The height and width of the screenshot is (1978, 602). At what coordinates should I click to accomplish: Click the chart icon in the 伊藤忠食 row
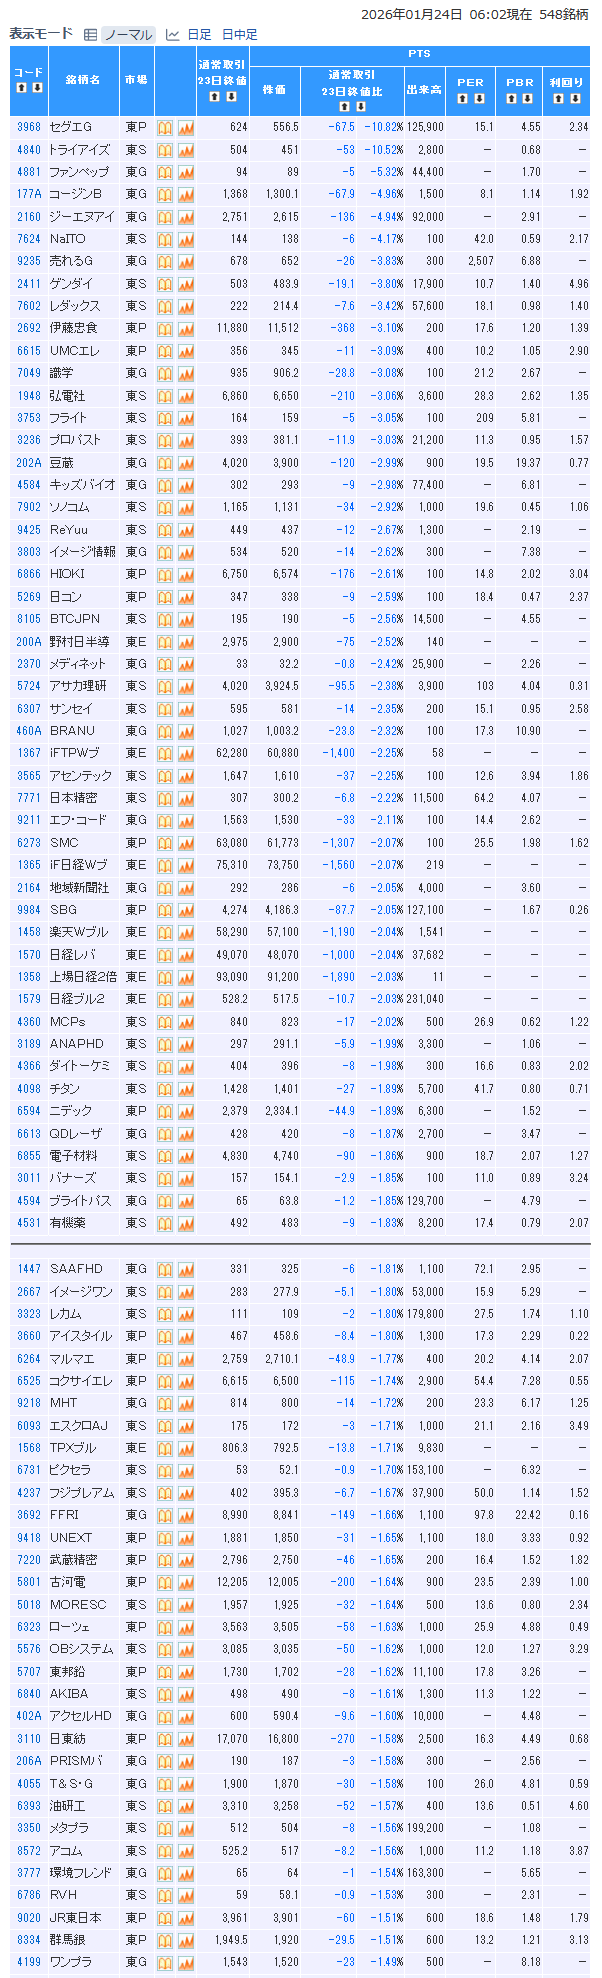pyautogui.click(x=186, y=329)
